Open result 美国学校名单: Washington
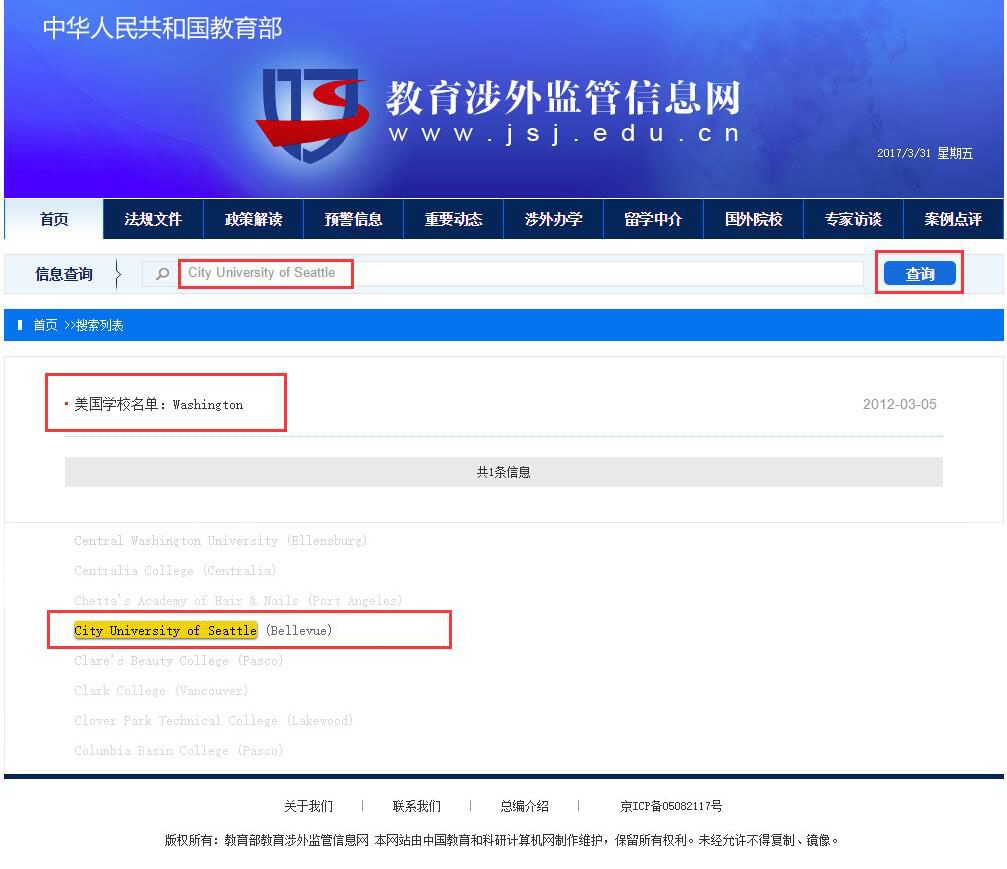 click(158, 404)
